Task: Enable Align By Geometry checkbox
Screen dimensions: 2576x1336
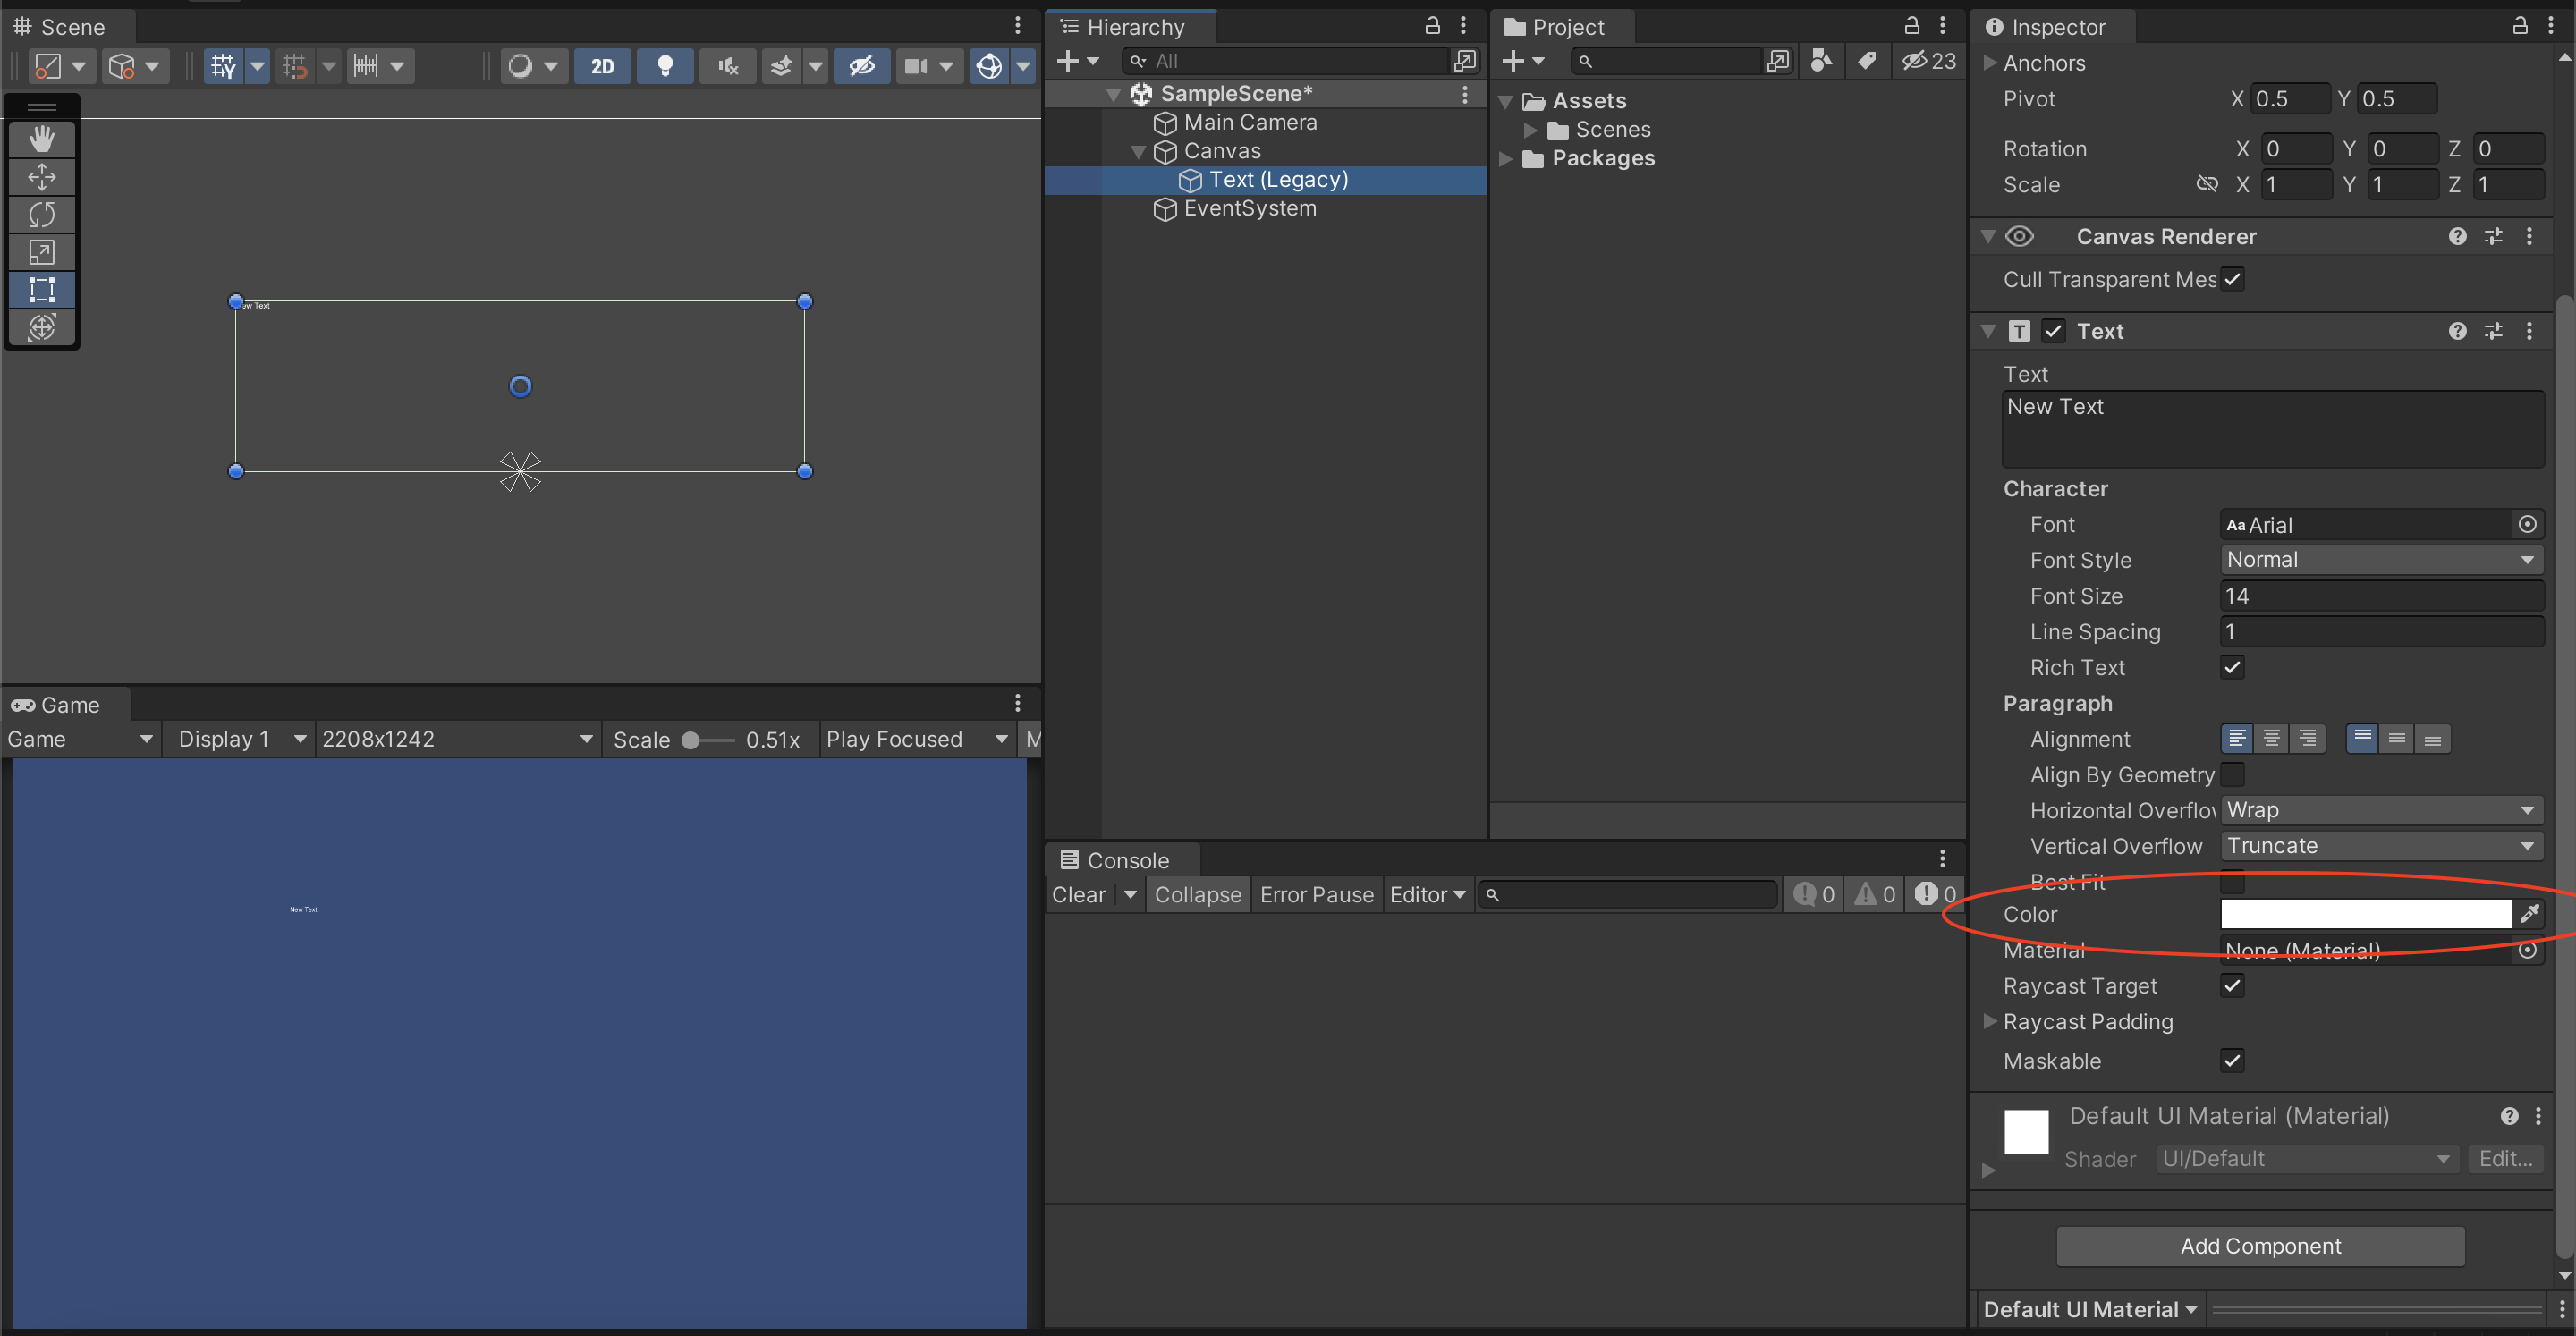Action: tap(2232, 775)
